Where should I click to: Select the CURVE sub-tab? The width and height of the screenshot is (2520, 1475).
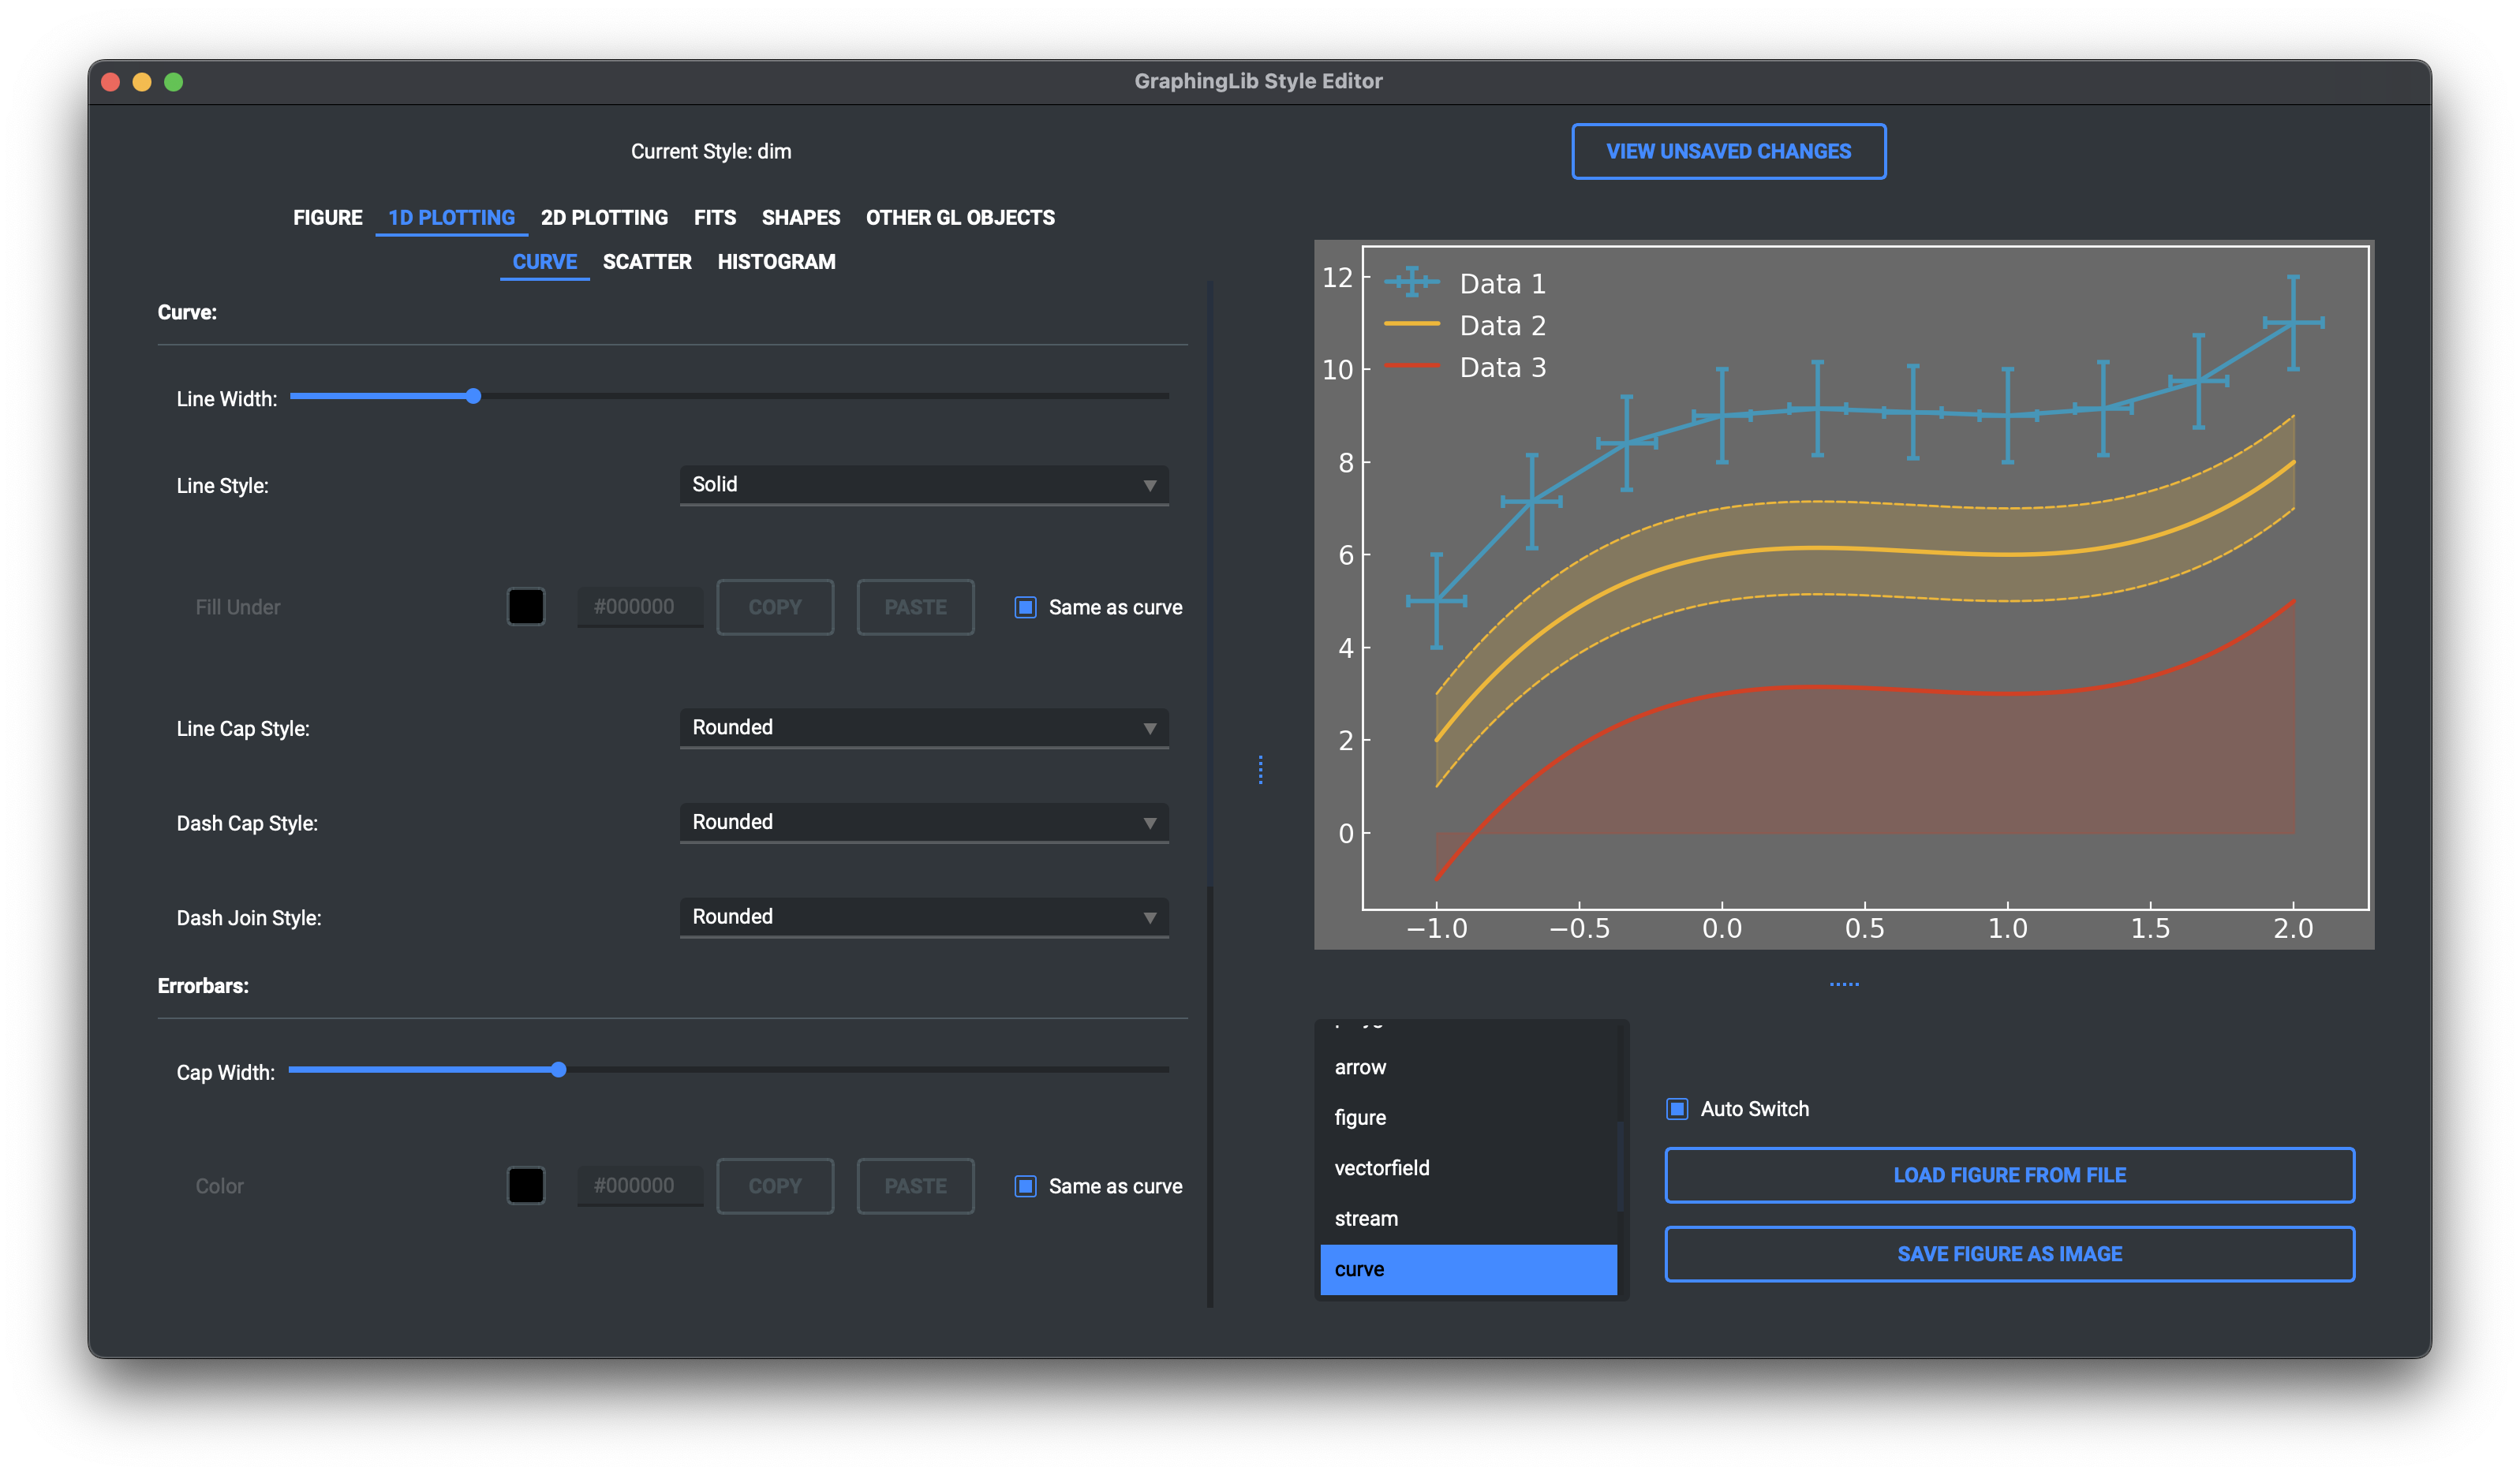(x=544, y=261)
